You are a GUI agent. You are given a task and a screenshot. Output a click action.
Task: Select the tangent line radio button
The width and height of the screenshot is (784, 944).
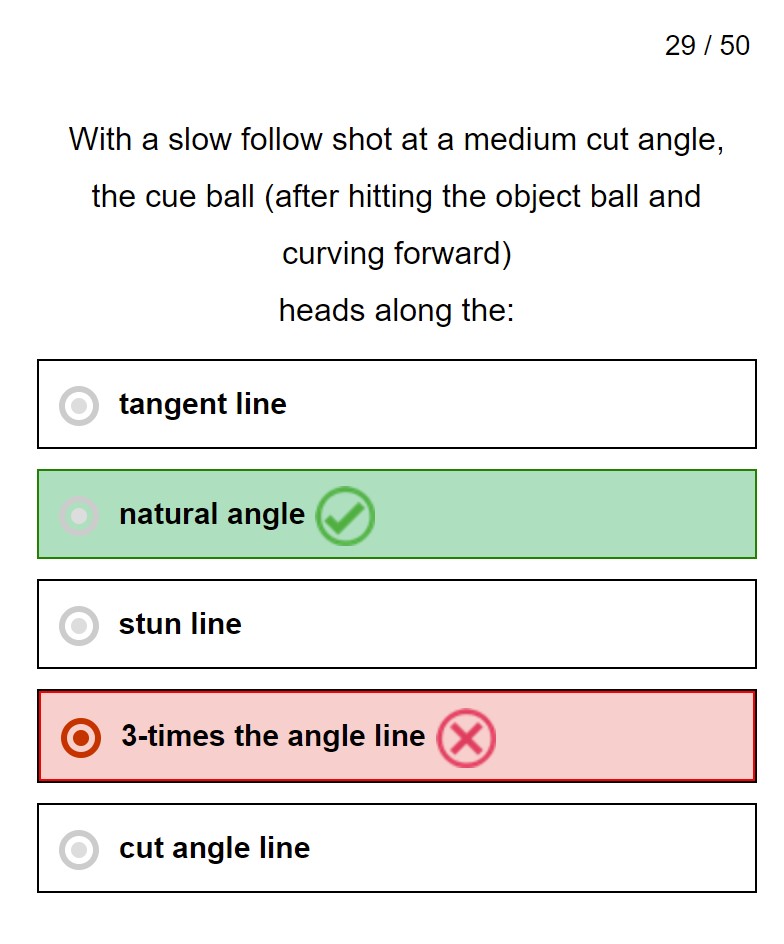point(79,405)
